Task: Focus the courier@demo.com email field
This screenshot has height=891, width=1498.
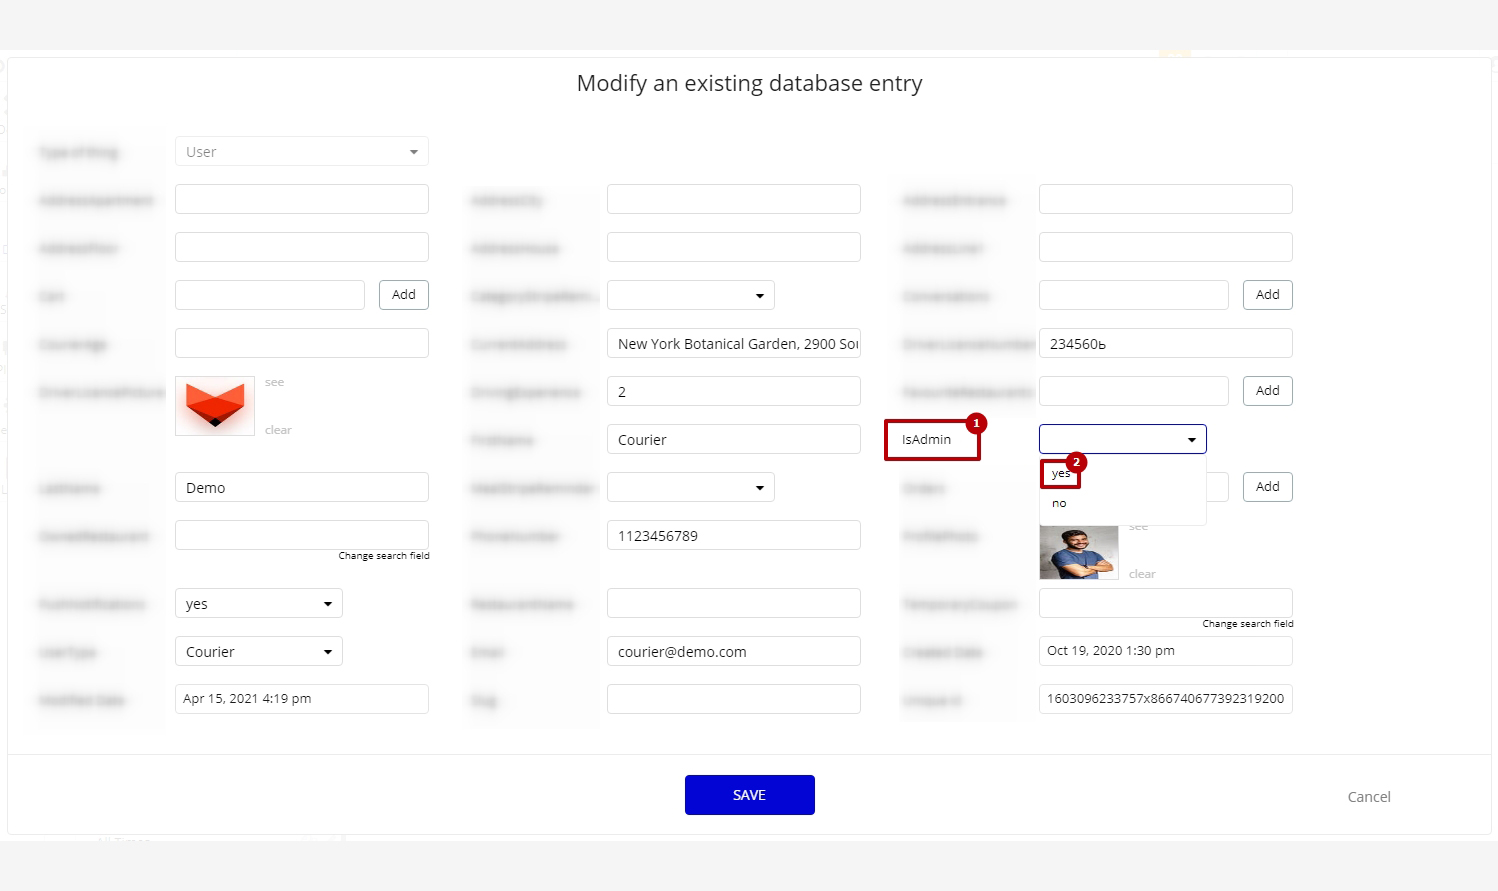Action: tap(733, 652)
